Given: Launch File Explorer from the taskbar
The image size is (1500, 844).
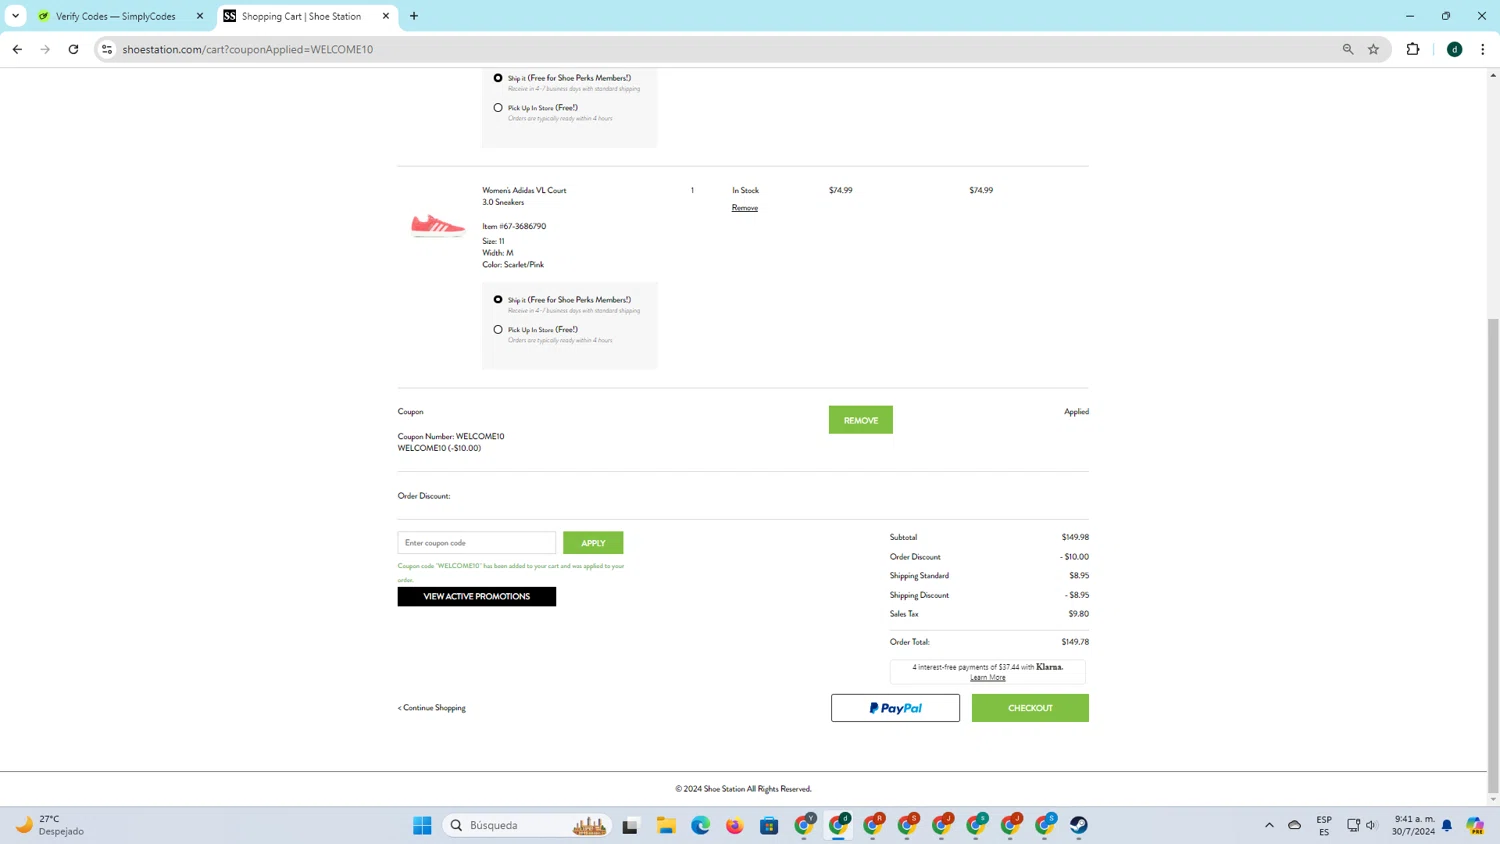Looking at the screenshot, I should point(666,825).
